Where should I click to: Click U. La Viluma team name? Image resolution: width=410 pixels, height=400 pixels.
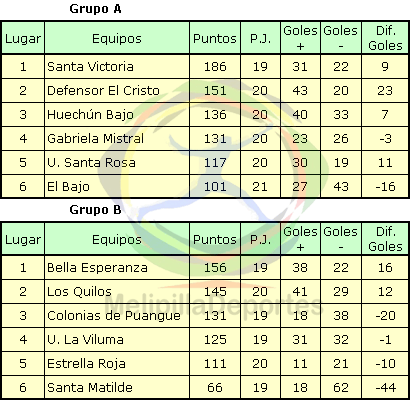point(85,340)
